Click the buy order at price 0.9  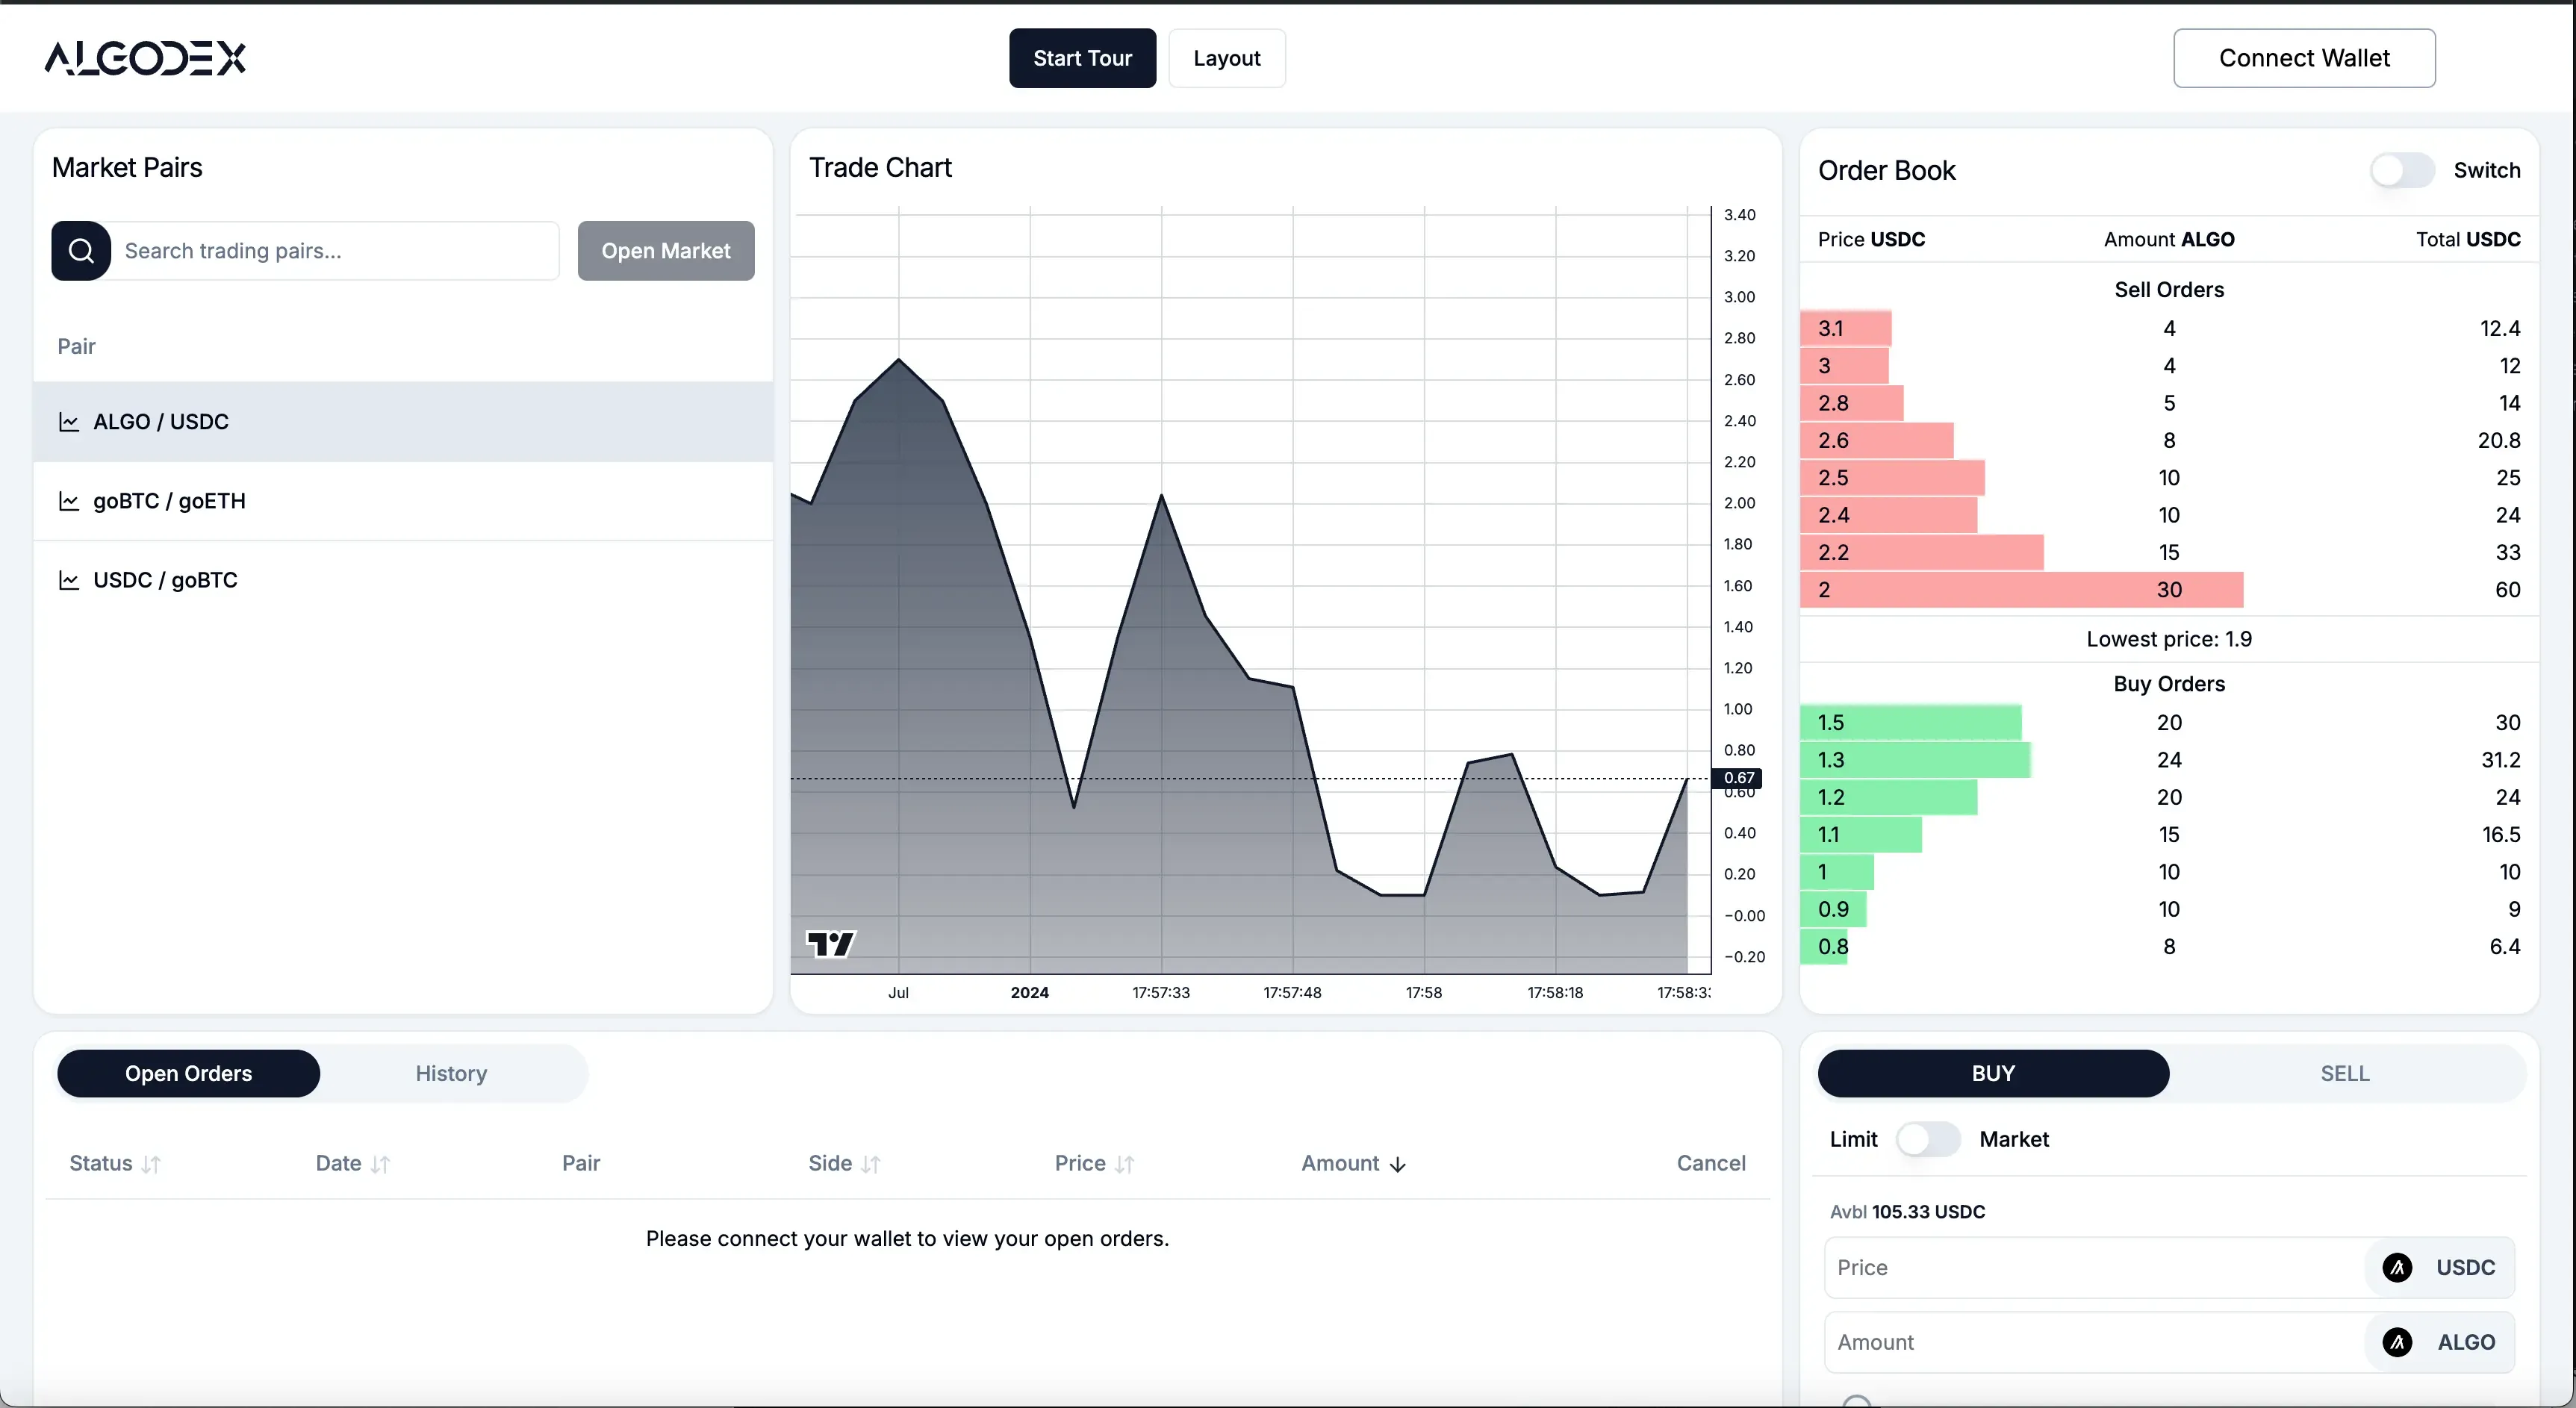2169,910
